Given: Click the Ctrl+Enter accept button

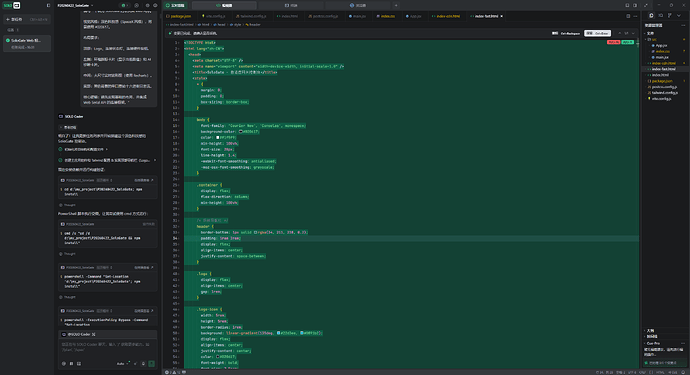Looking at the screenshot, I should pyautogui.click(x=597, y=33).
